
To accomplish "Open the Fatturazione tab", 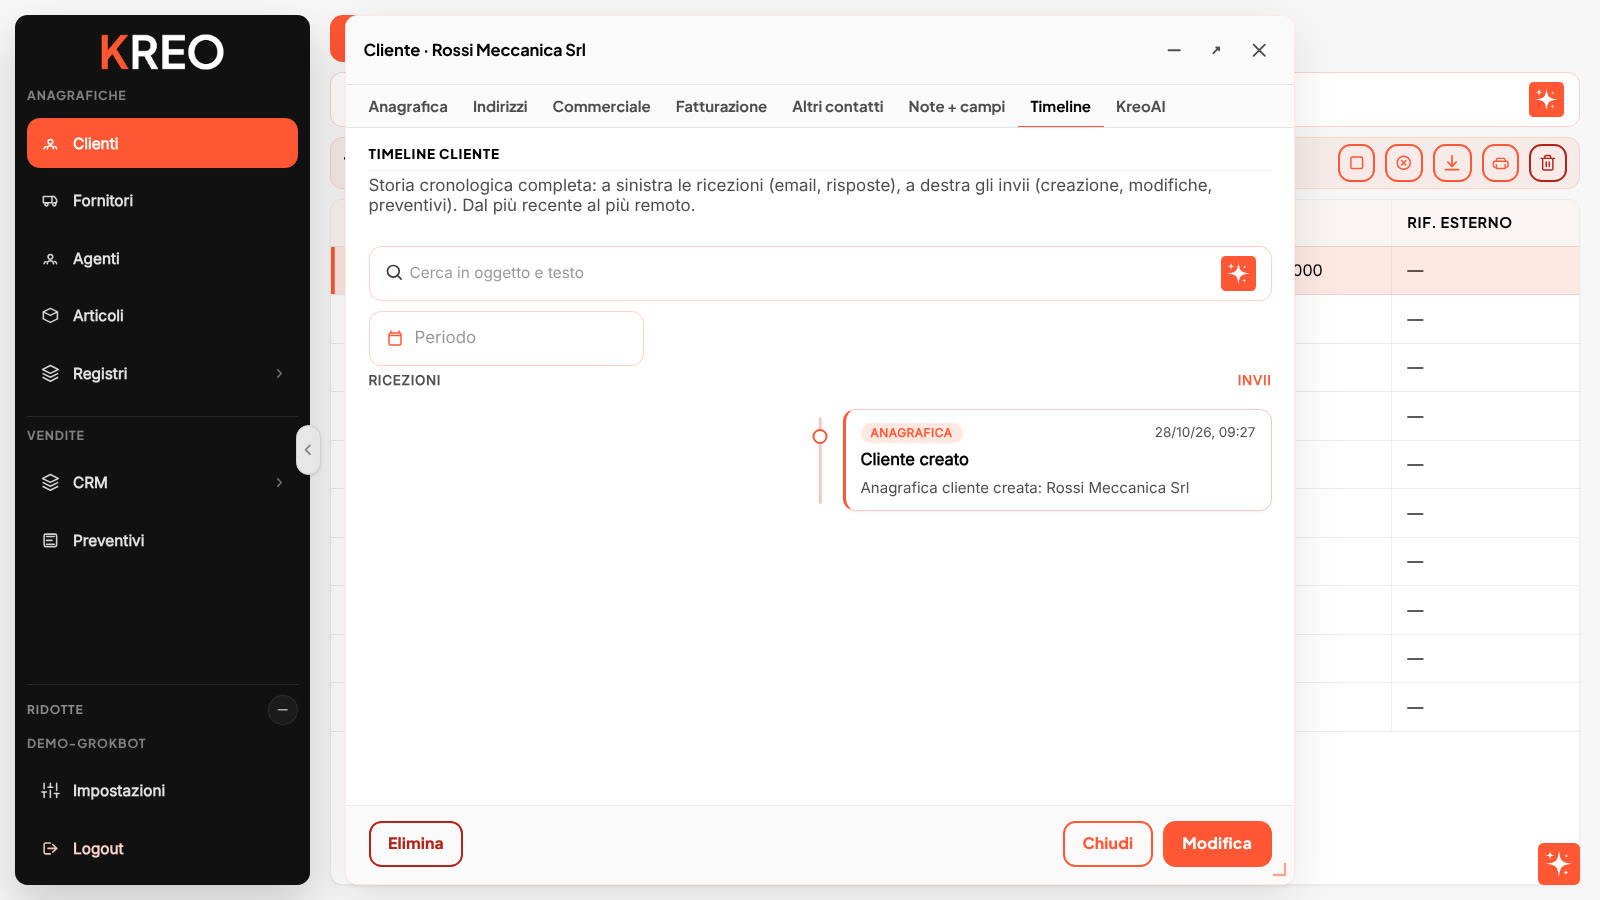I will coord(721,107).
